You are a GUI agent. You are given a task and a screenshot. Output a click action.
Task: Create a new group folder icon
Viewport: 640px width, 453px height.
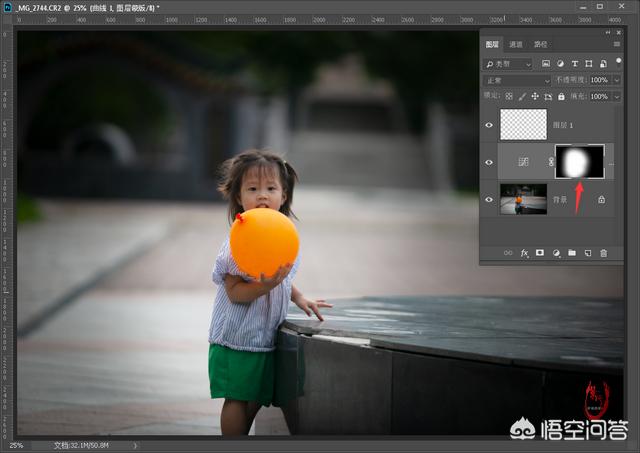[572, 253]
